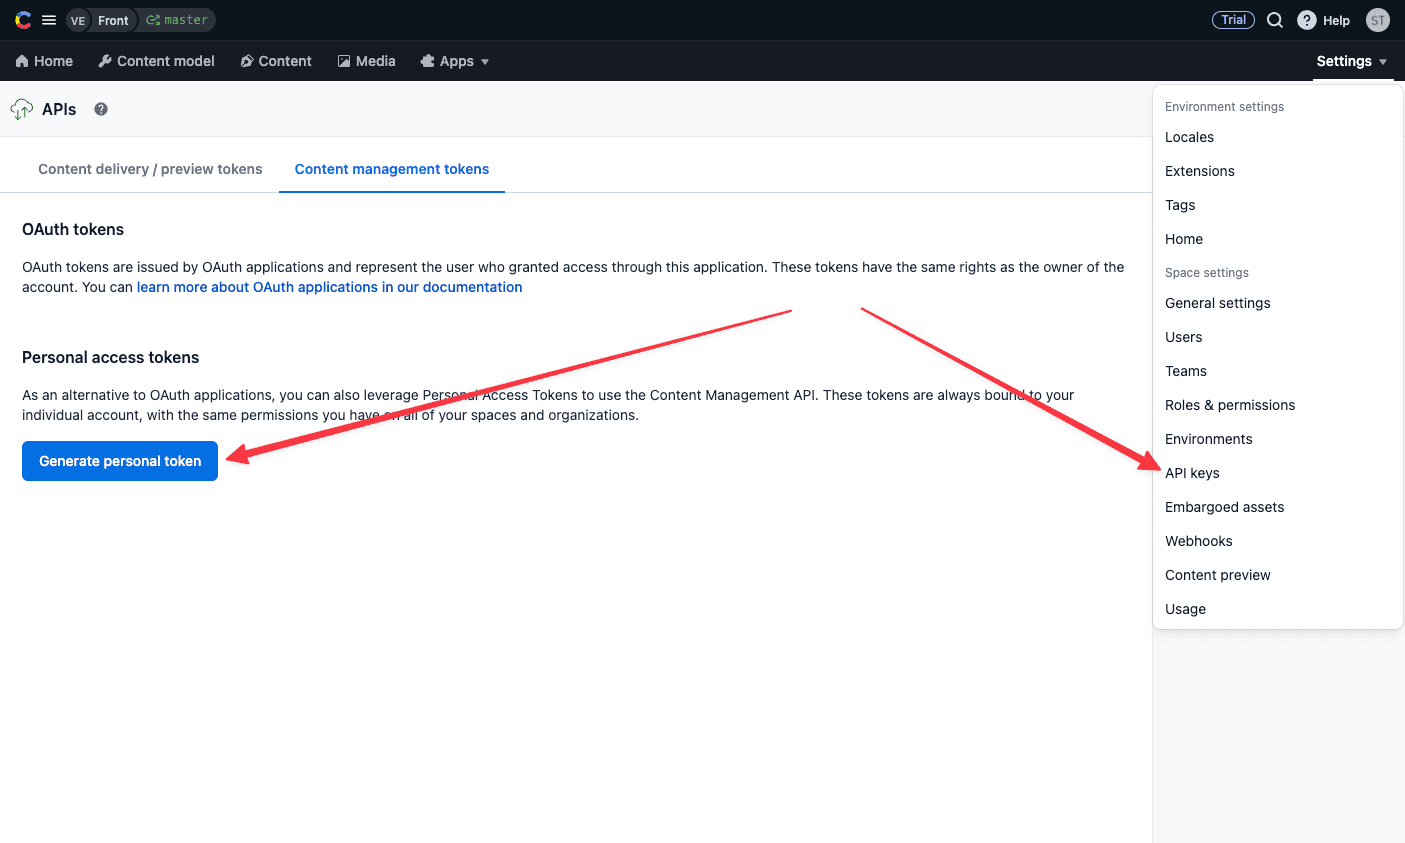
Task: Open the master environment switcher
Action: 178,20
